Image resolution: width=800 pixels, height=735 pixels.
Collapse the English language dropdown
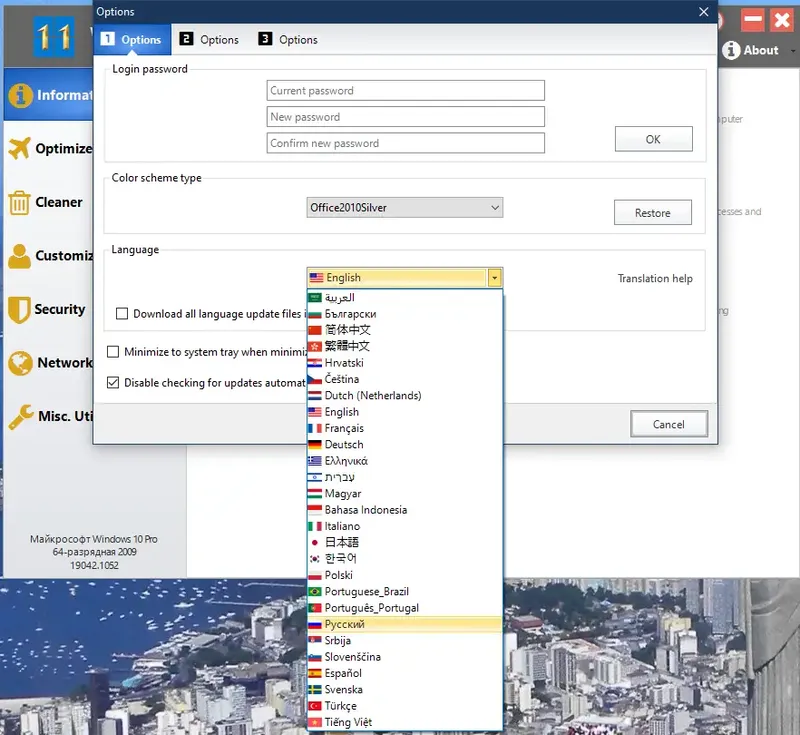pyautogui.click(x=494, y=277)
